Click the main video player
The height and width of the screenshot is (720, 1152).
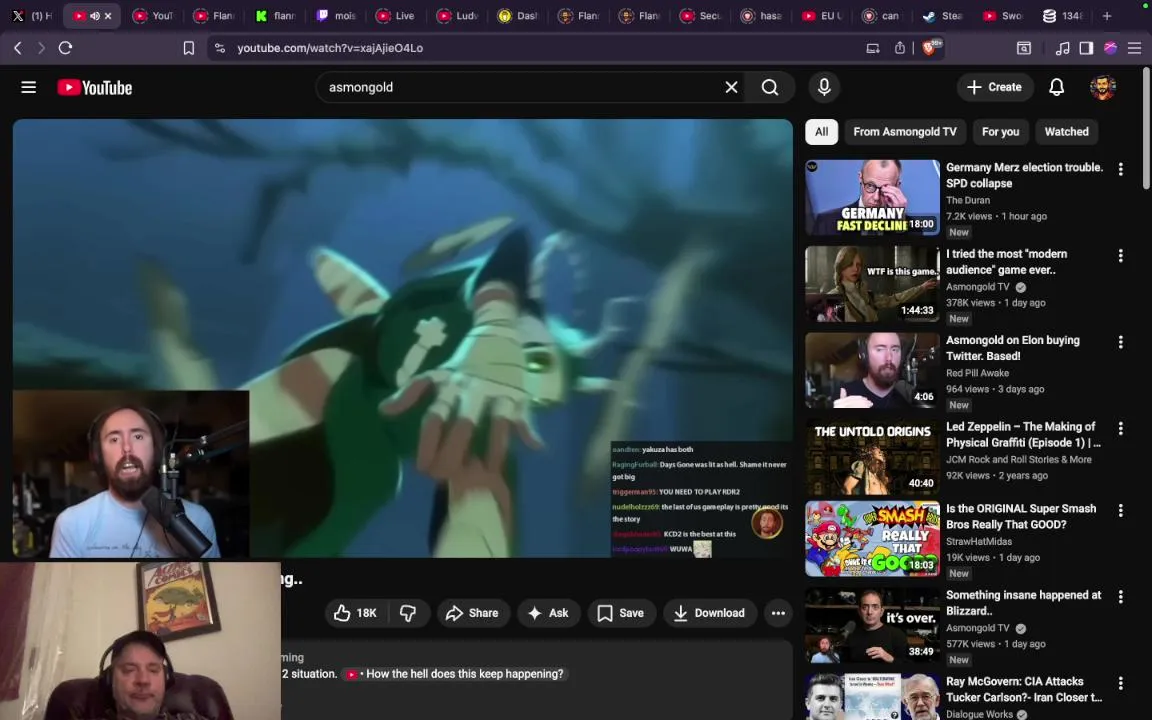point(403,338)
